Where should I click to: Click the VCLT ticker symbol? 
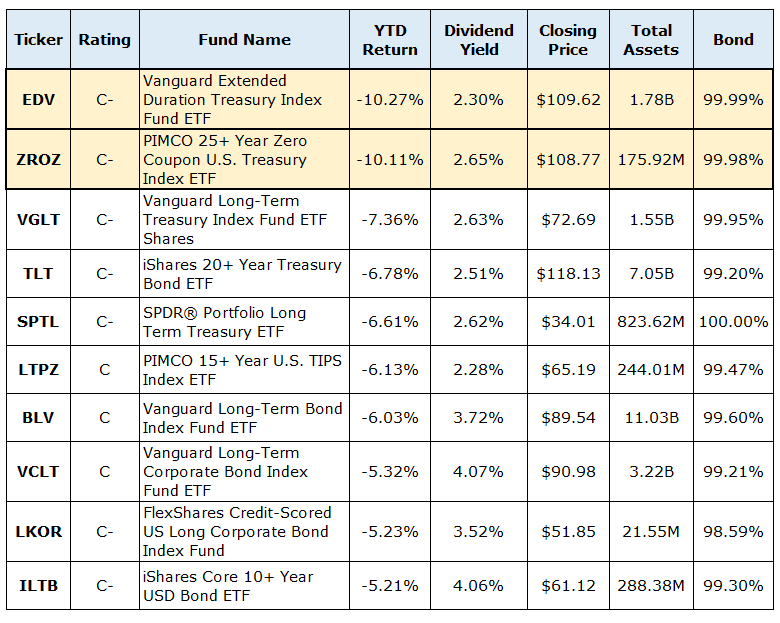[x=39, y=471]
